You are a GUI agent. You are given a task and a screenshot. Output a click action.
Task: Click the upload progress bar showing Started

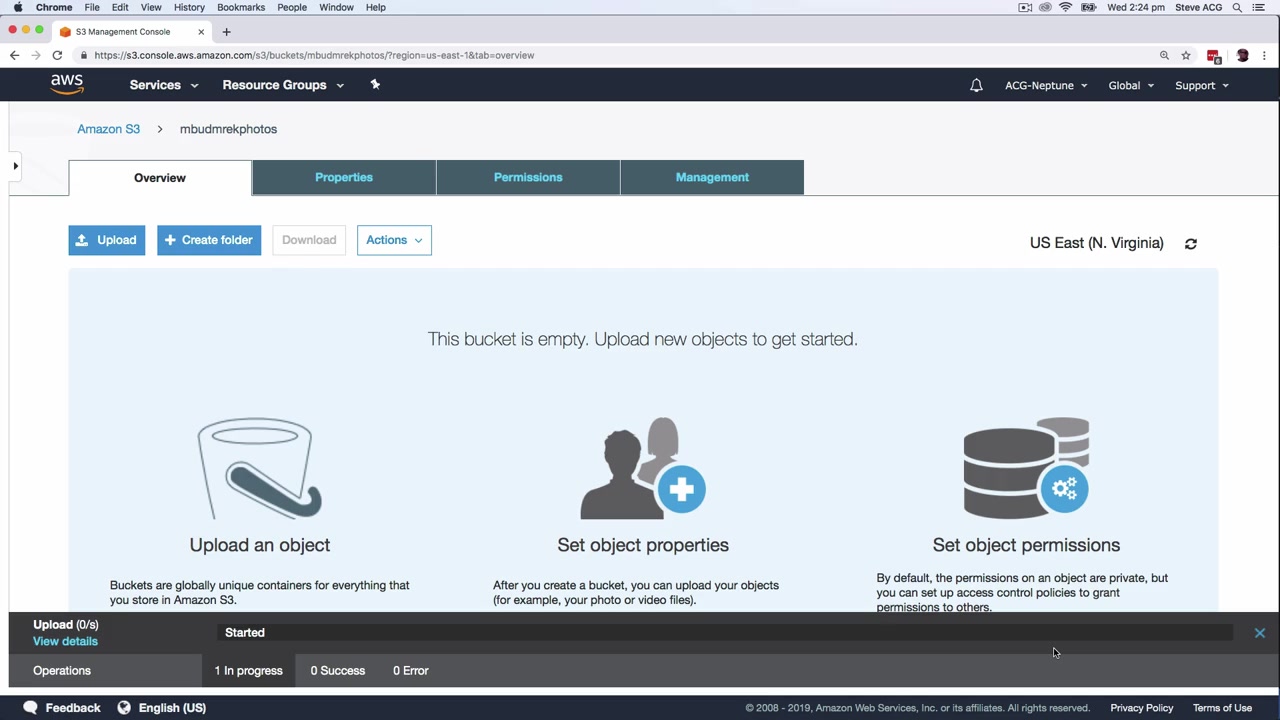point(725,632)
